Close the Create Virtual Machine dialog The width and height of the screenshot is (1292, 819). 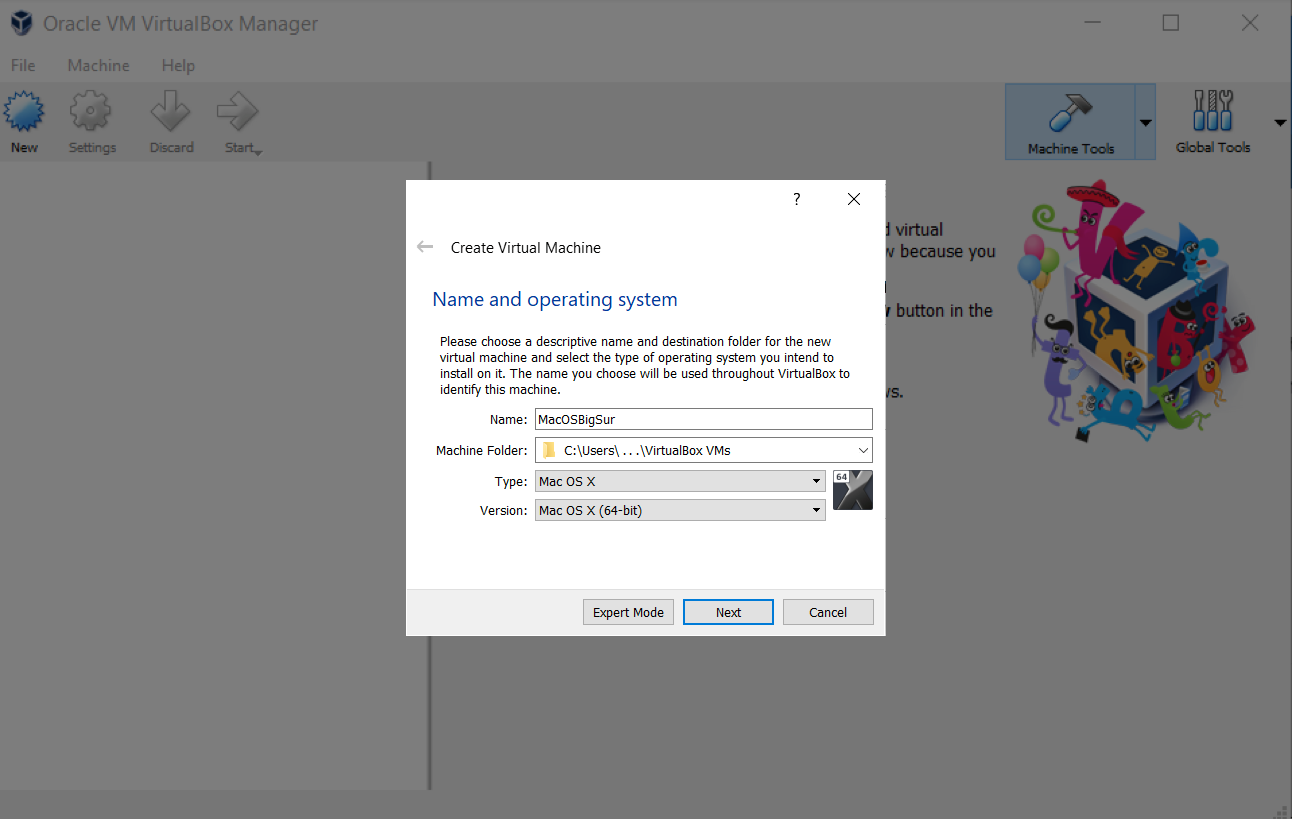(854, 199)
